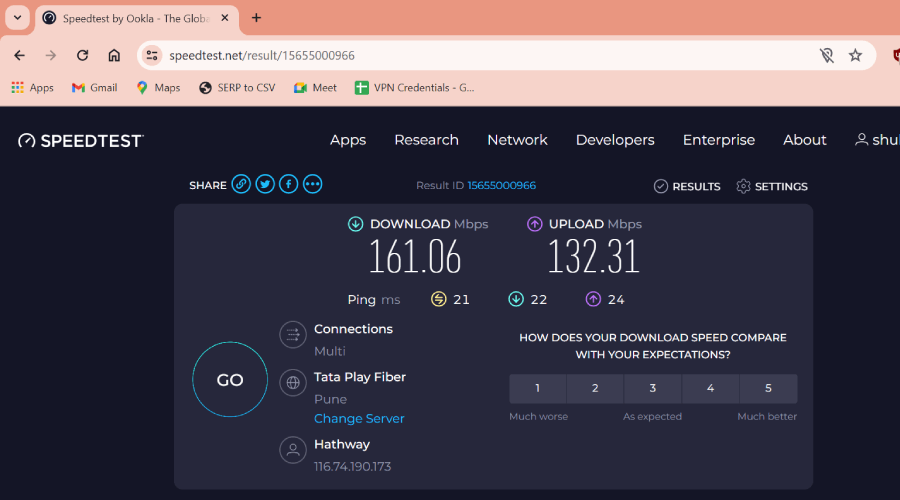Open the About navigation menu
900x500 pixels.
(805, 140)
